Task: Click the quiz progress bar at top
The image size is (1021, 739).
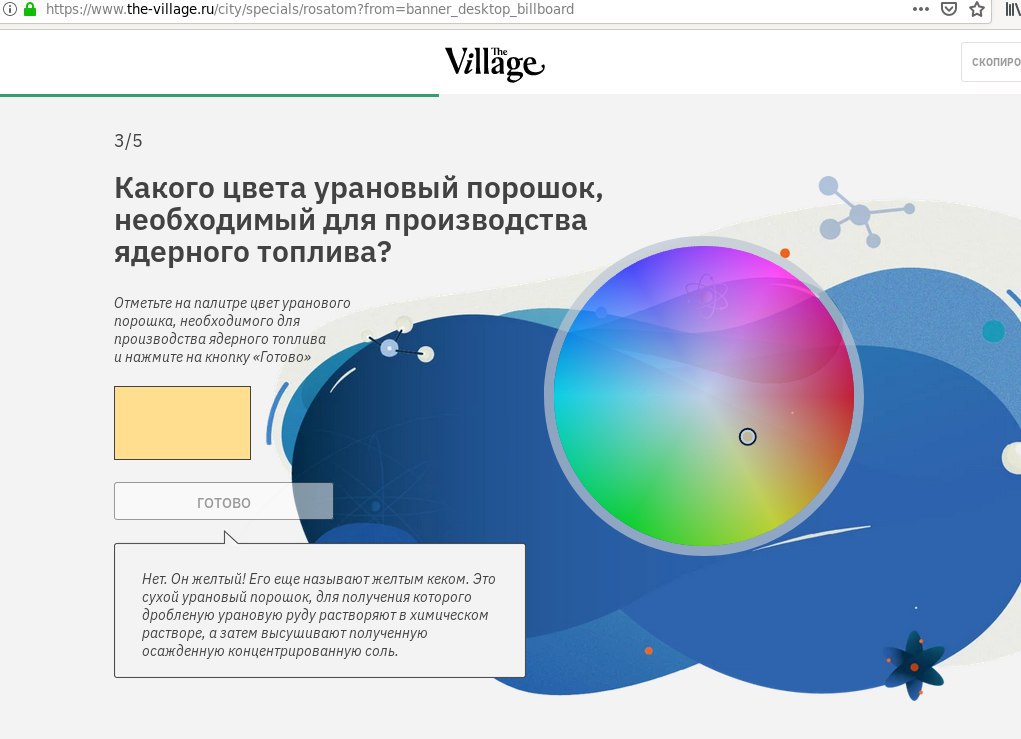Action: click(219, 95)
